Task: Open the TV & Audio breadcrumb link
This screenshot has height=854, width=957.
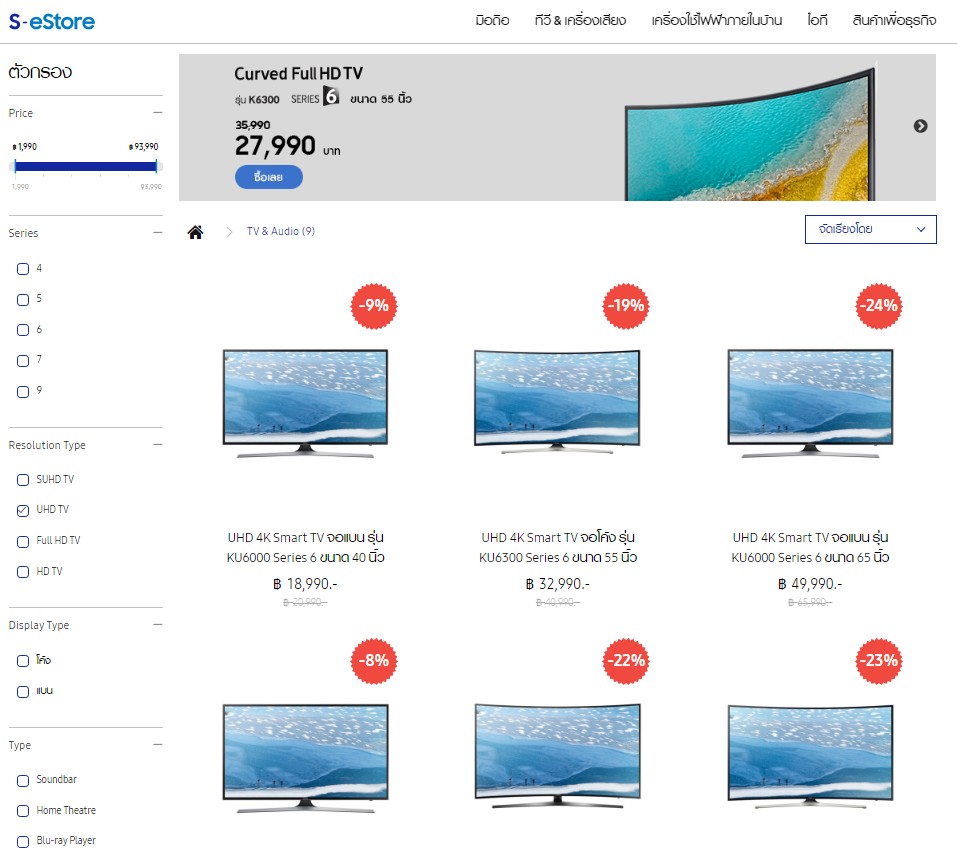Action: [x=280, y=232]
